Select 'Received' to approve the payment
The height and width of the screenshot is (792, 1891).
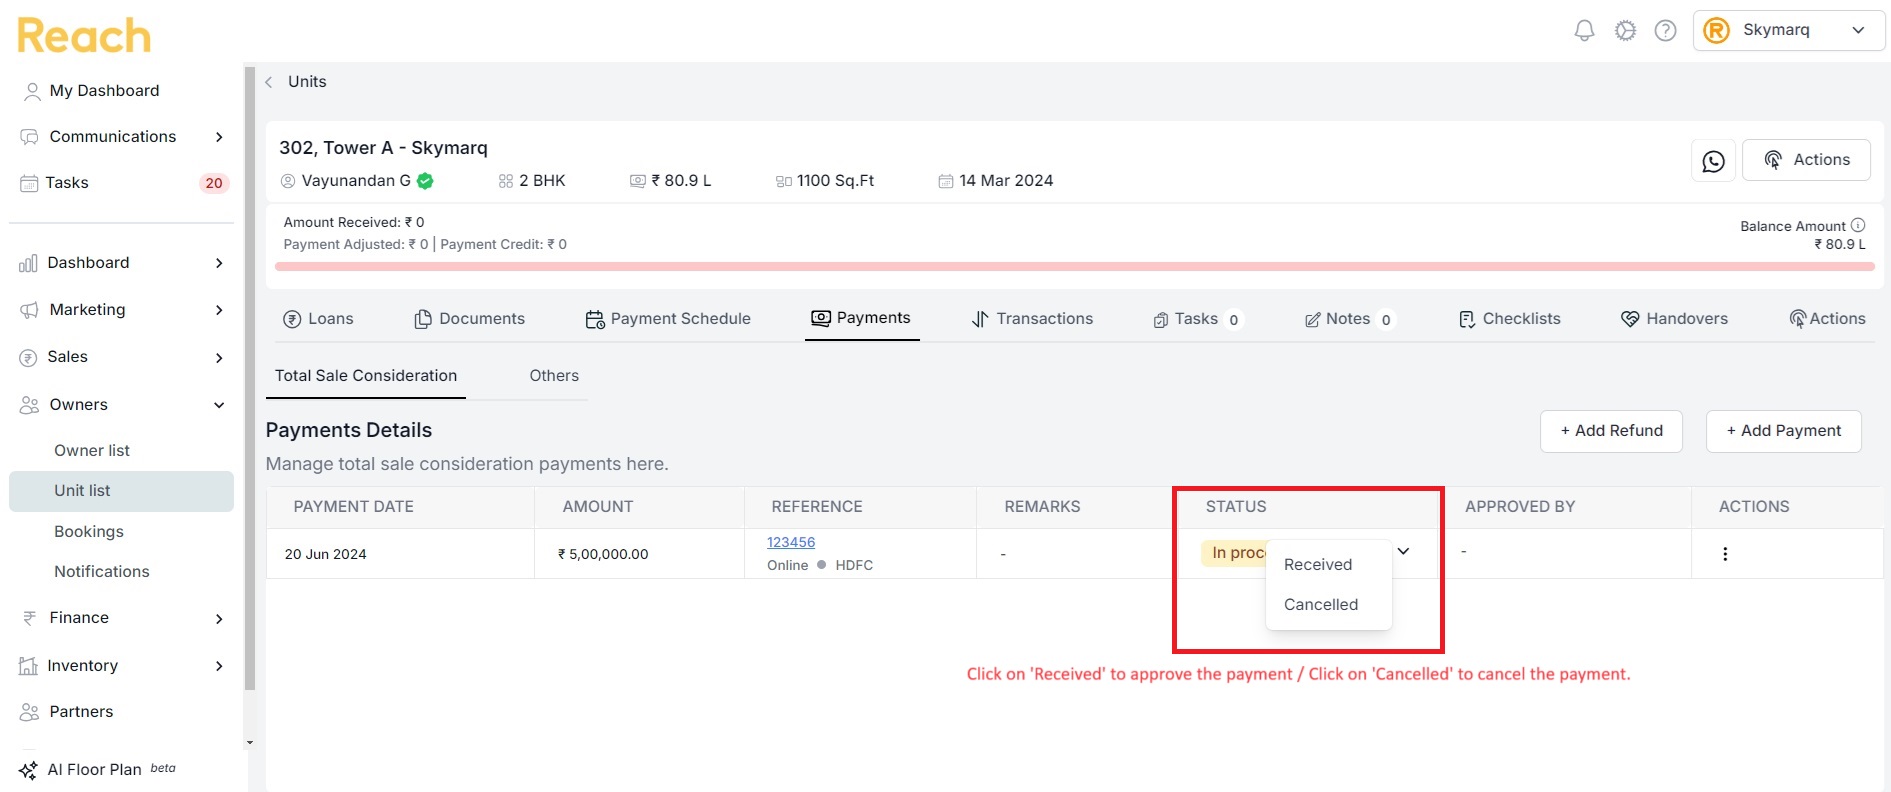1318,565
